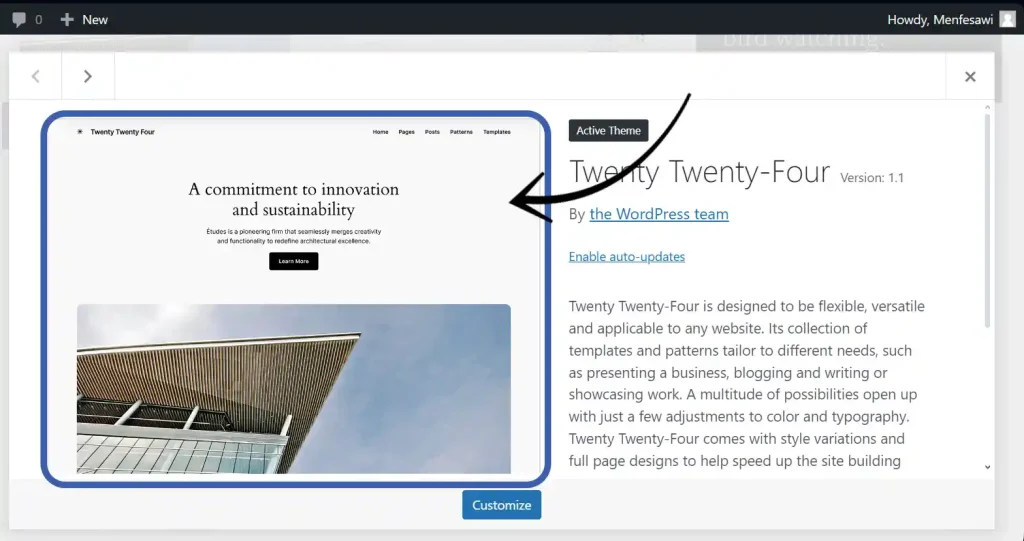1024x541 pixels.
Task: Enable auto-updates for Twenty Twenty-Four
Action: pos(626,257)
